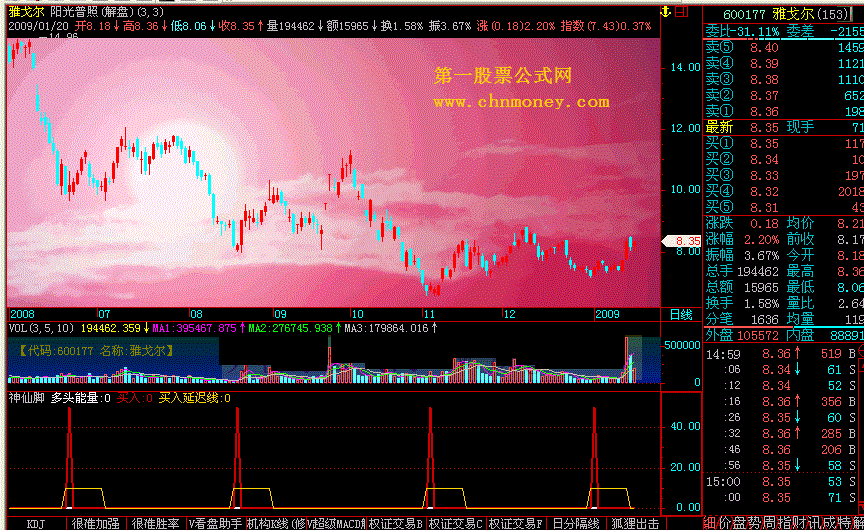864x530 pixels.
Task: Select the 盘 tab in quote panel
Action: [741, 523]
